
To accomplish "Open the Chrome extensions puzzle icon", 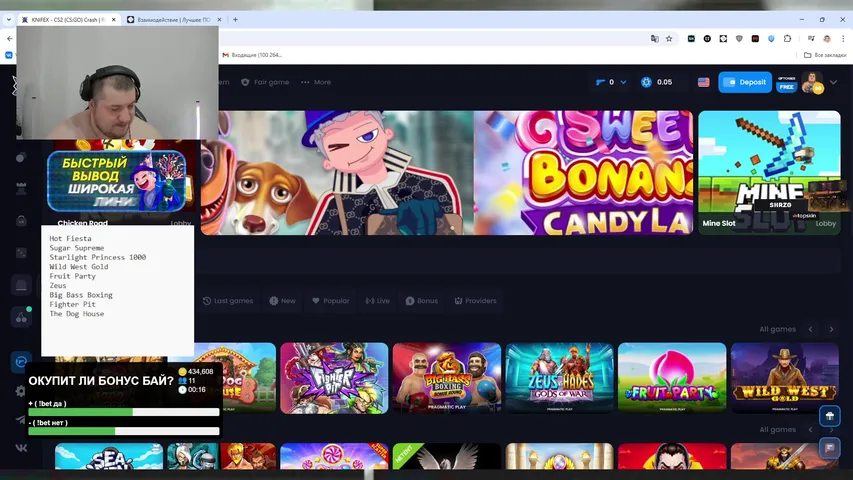I will (x=787, y=39).
